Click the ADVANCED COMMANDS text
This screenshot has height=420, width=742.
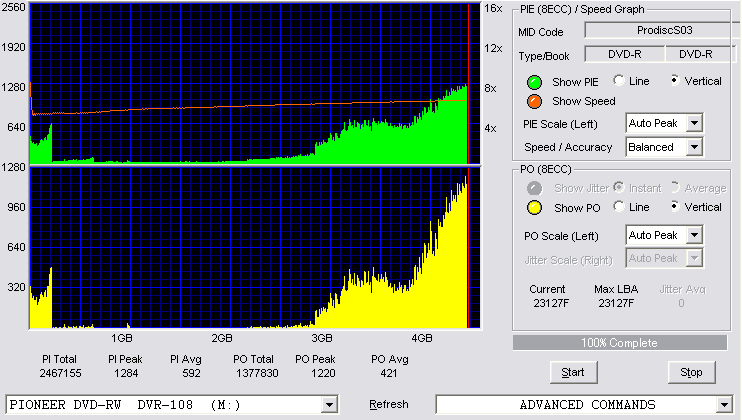(x=587, y=405)
